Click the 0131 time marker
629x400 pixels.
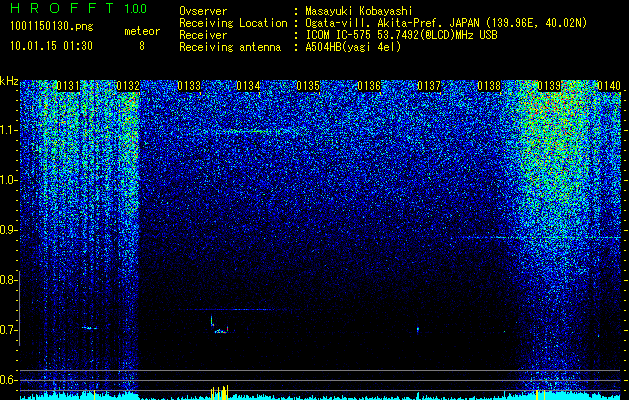click(68, 86)
